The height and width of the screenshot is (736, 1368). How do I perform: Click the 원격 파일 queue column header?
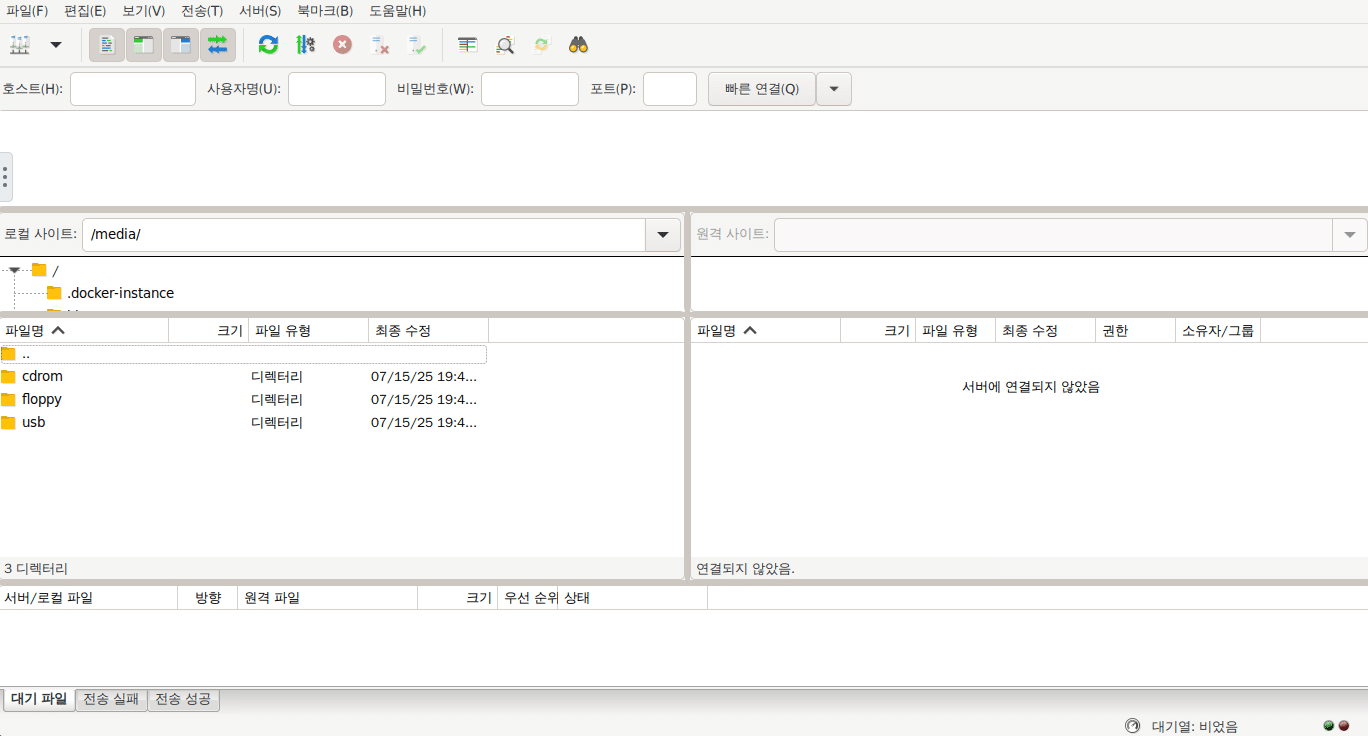328,598
